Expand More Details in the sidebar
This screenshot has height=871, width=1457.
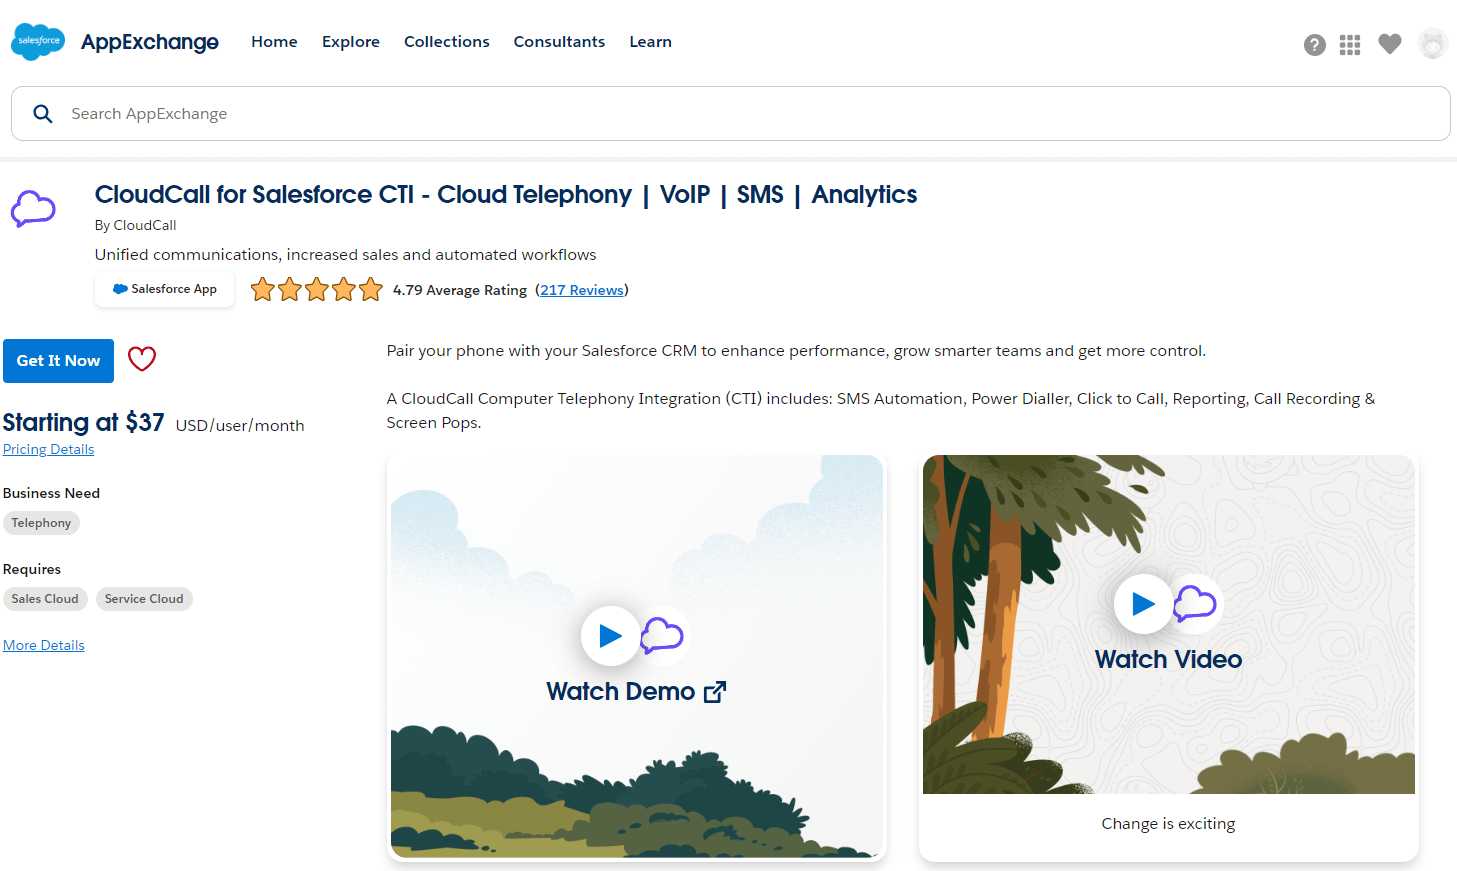click(x=43, y=645)
